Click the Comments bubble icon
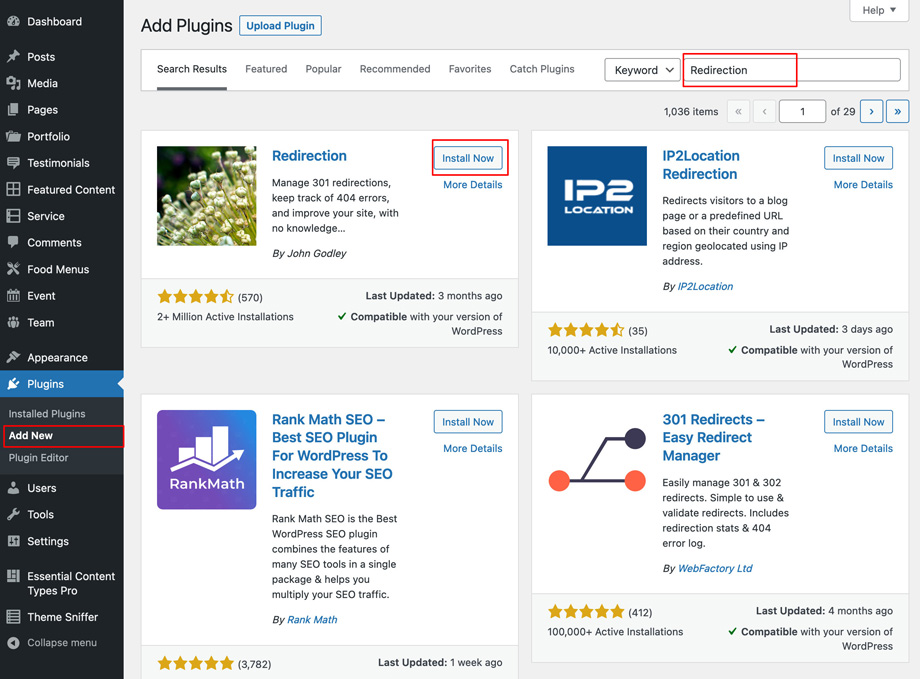920x679 pixels. coord(13,242)
